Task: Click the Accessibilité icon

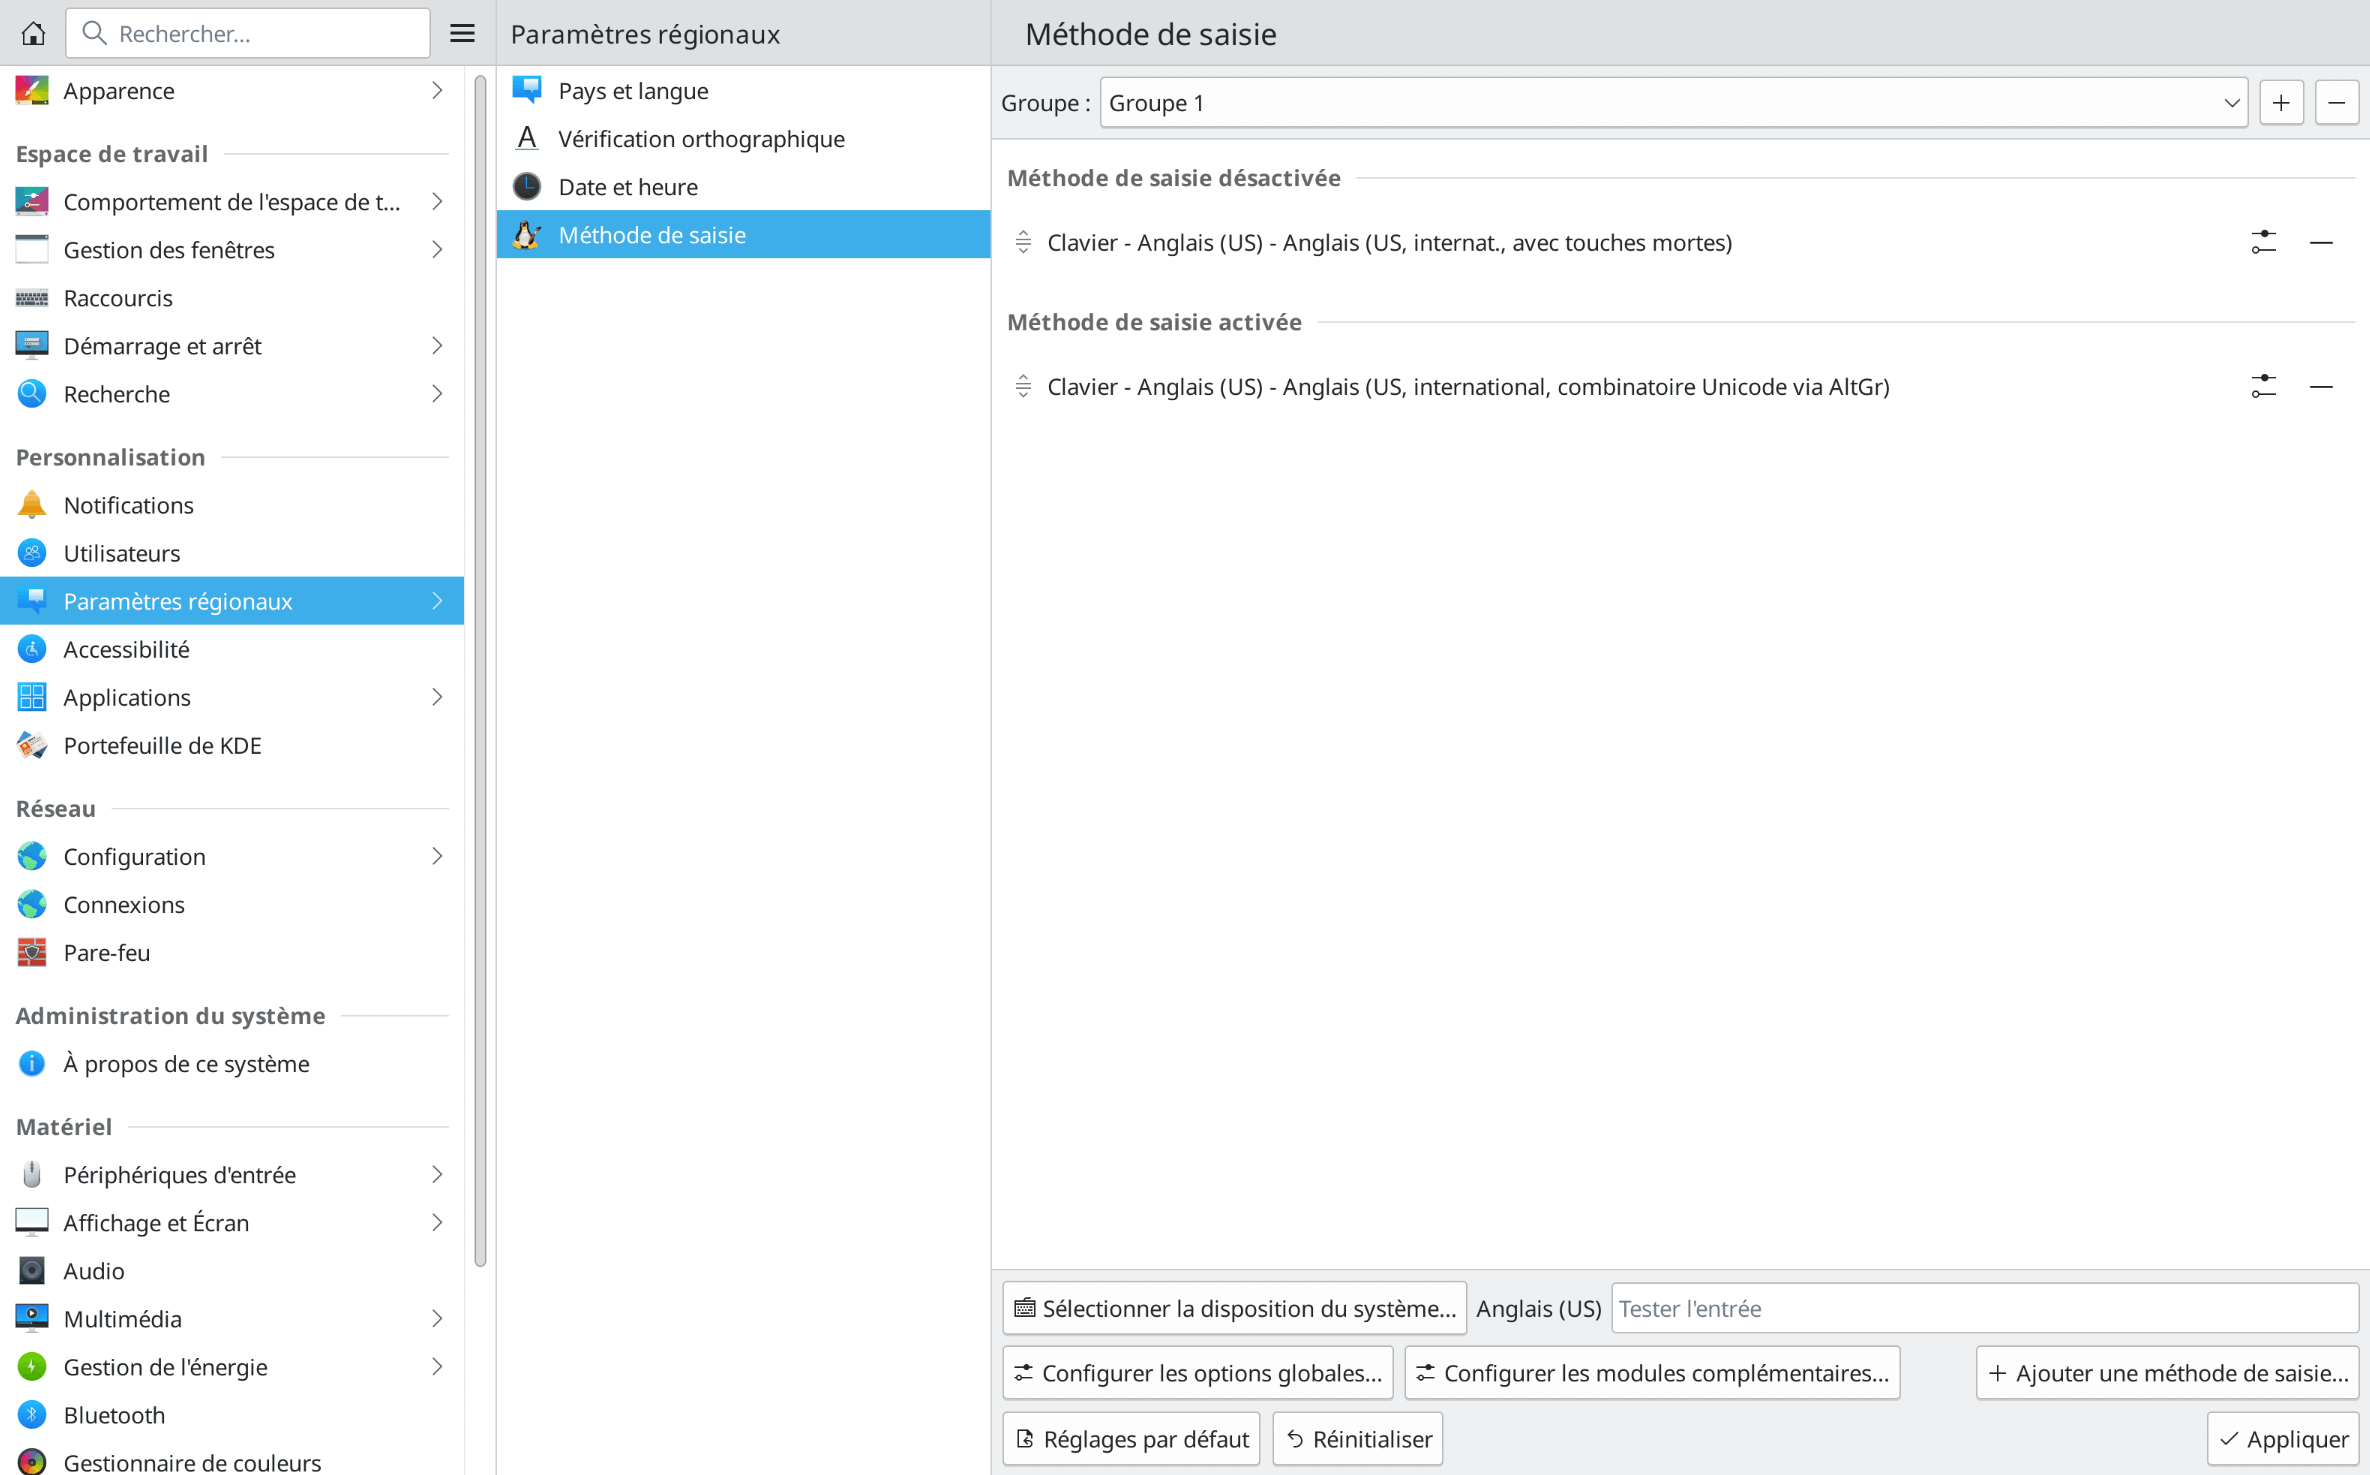Action: point(32,649)
